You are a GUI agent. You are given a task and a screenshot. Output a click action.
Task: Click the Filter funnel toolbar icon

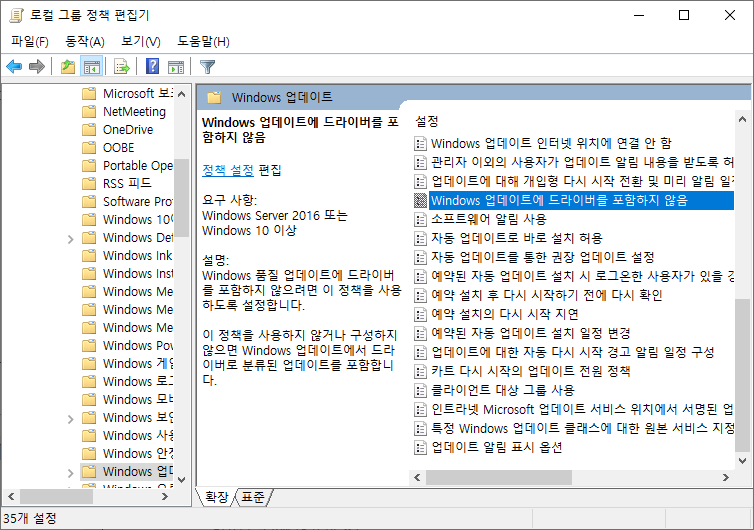pos(207,66)
